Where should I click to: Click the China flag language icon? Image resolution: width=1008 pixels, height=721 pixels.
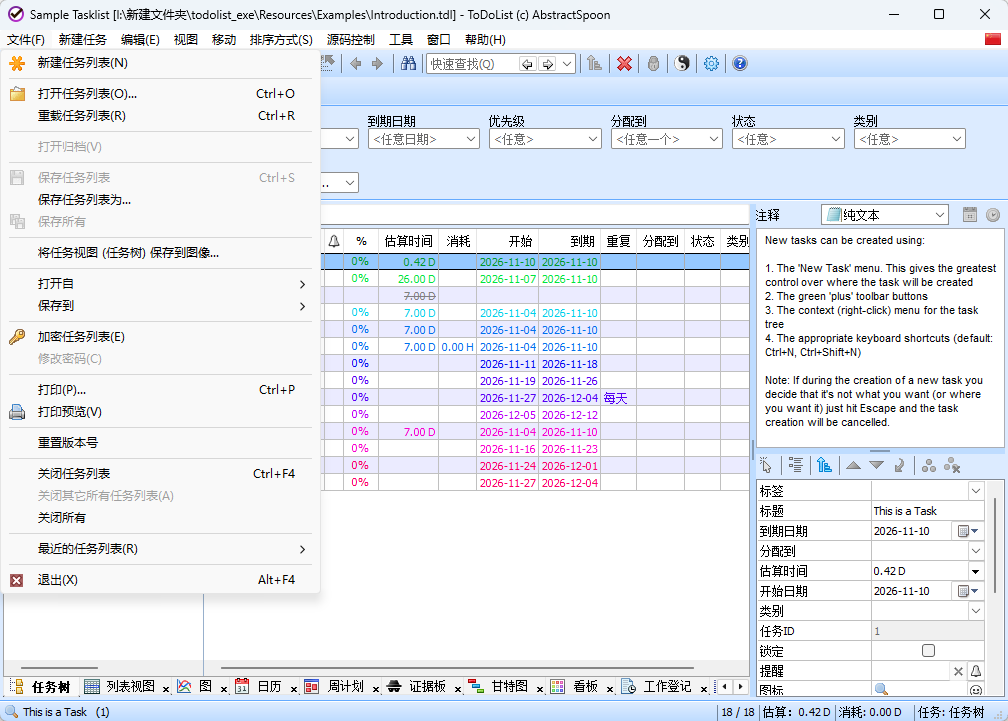(993, 39)
